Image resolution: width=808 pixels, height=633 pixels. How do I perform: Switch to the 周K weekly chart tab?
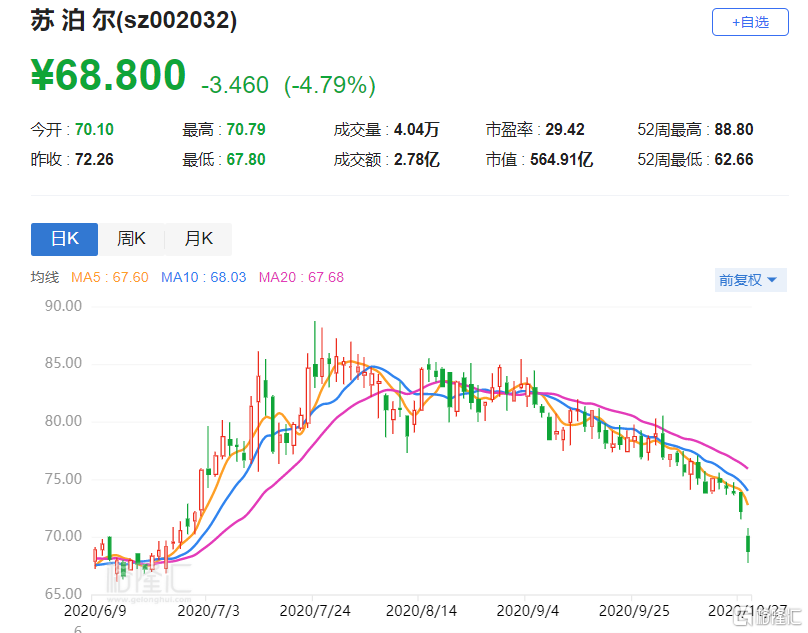point(131,239)
